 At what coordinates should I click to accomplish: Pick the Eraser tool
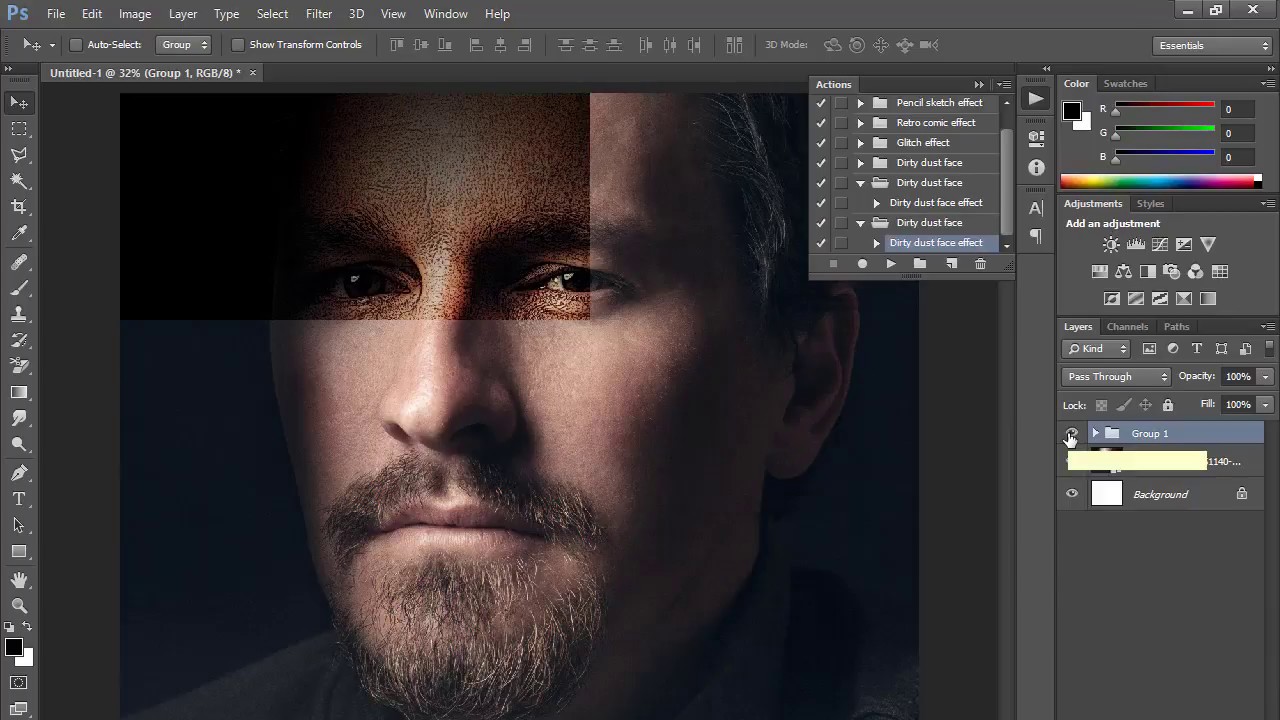19,366
